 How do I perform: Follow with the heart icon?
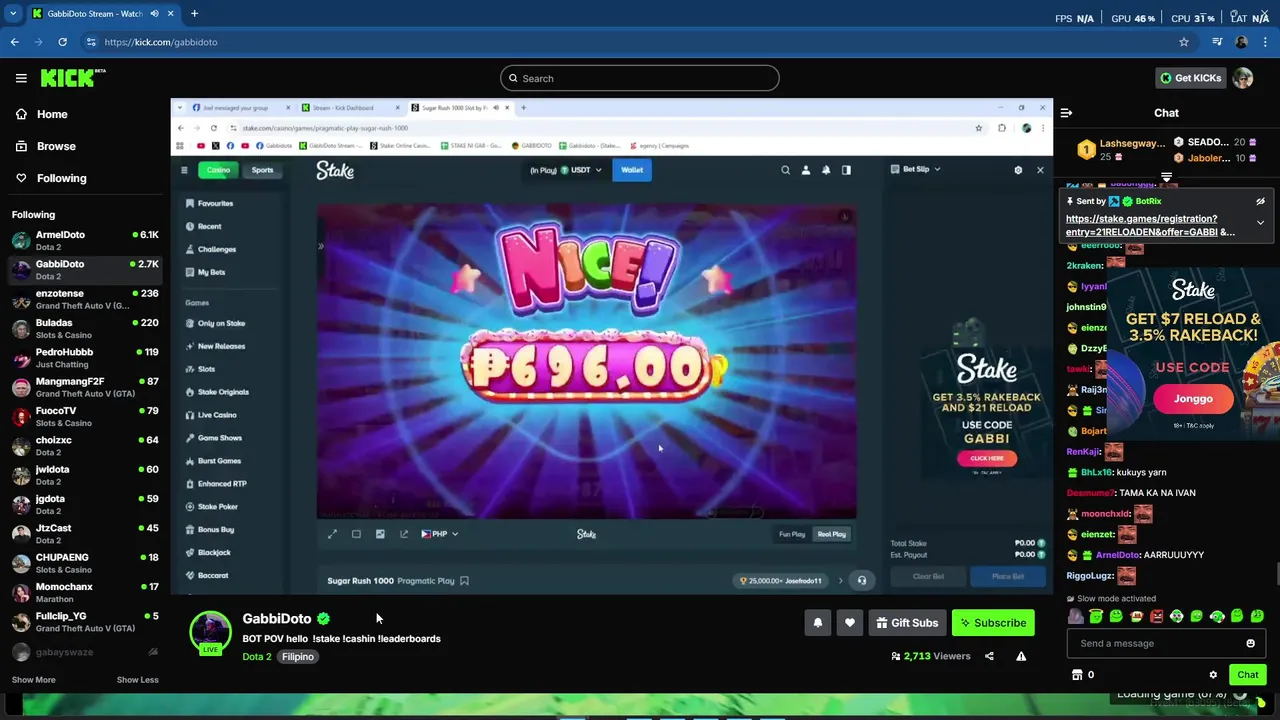point(849,623)
